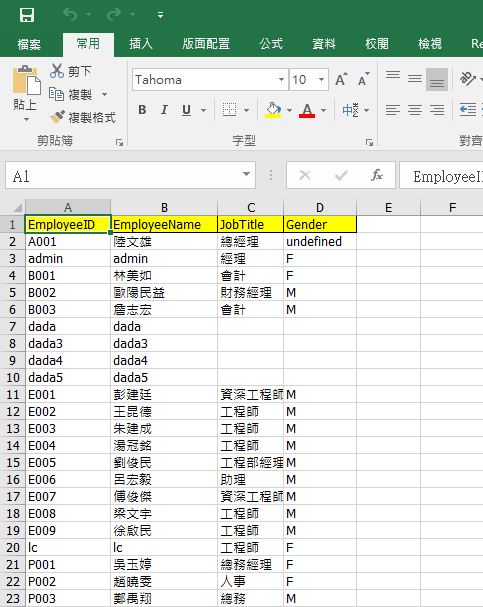Viewport: 483px width, 607px height.
Task: Switch to the 檢視 tab
Action: (x=430, y=44)
